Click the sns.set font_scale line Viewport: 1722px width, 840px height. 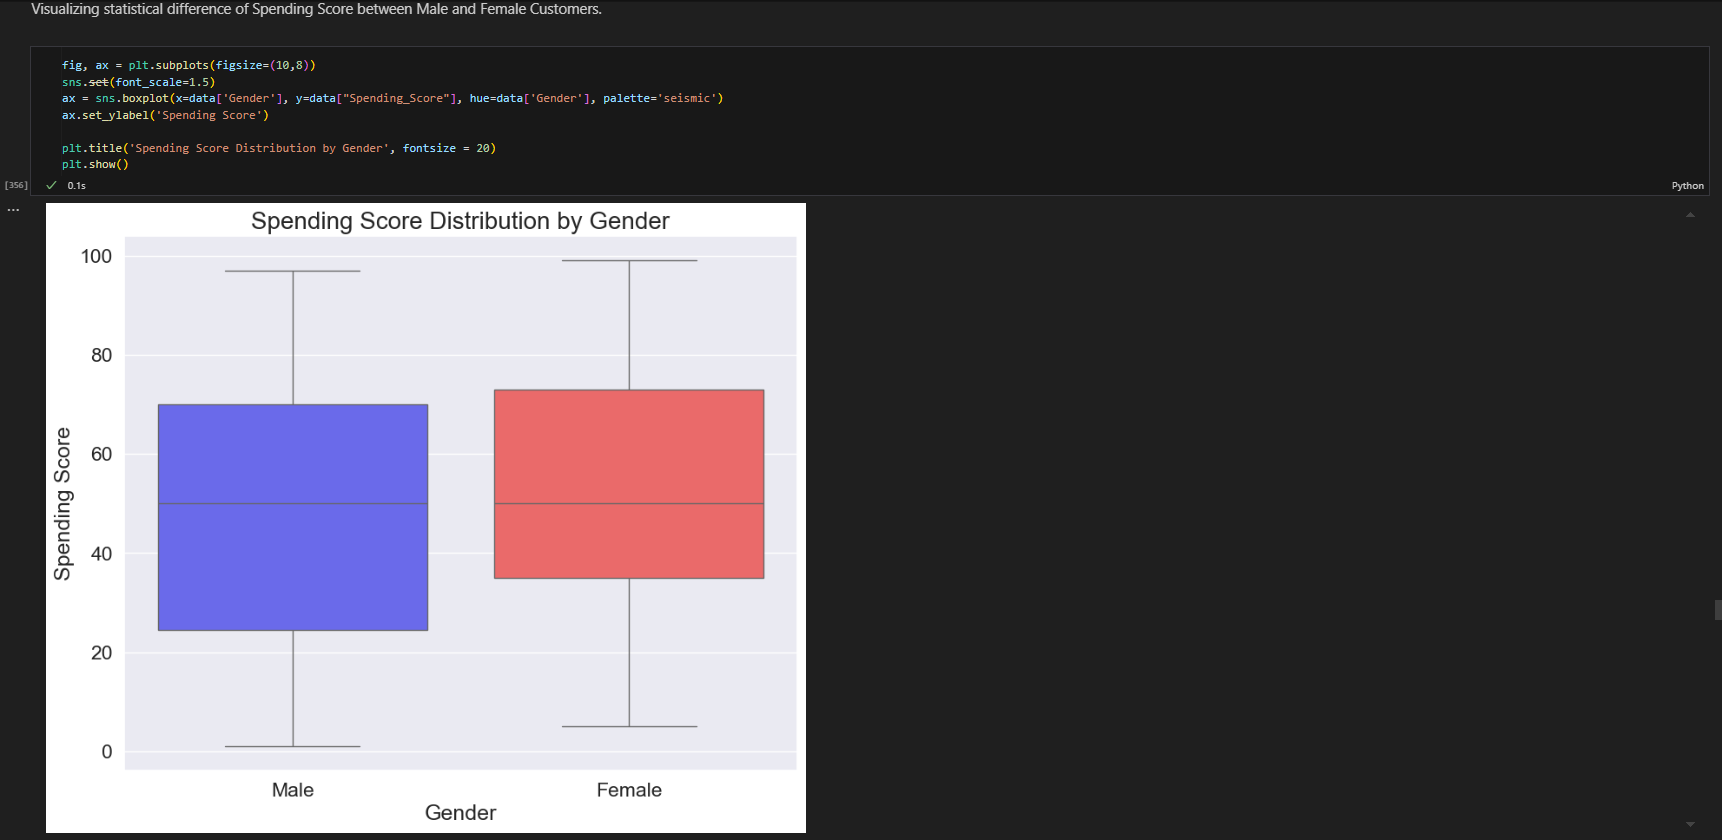click(x=138, y=82)
